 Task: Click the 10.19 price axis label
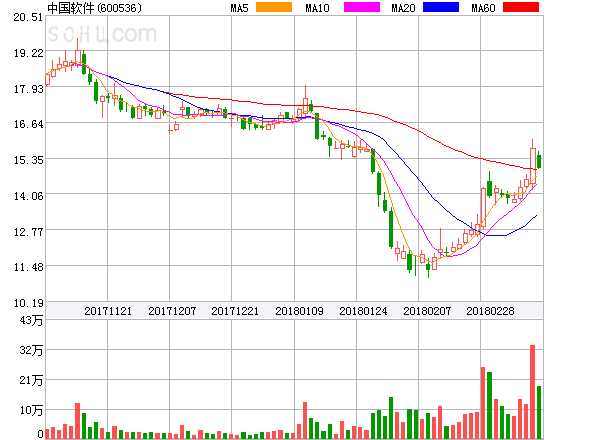point(28,303)
